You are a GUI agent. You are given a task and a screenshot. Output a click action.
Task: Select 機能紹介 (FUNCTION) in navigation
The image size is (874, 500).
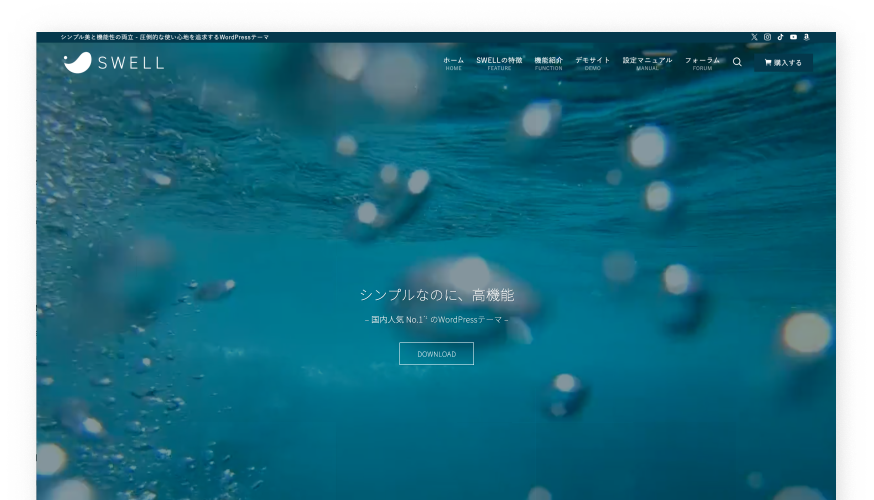(548, 62)
